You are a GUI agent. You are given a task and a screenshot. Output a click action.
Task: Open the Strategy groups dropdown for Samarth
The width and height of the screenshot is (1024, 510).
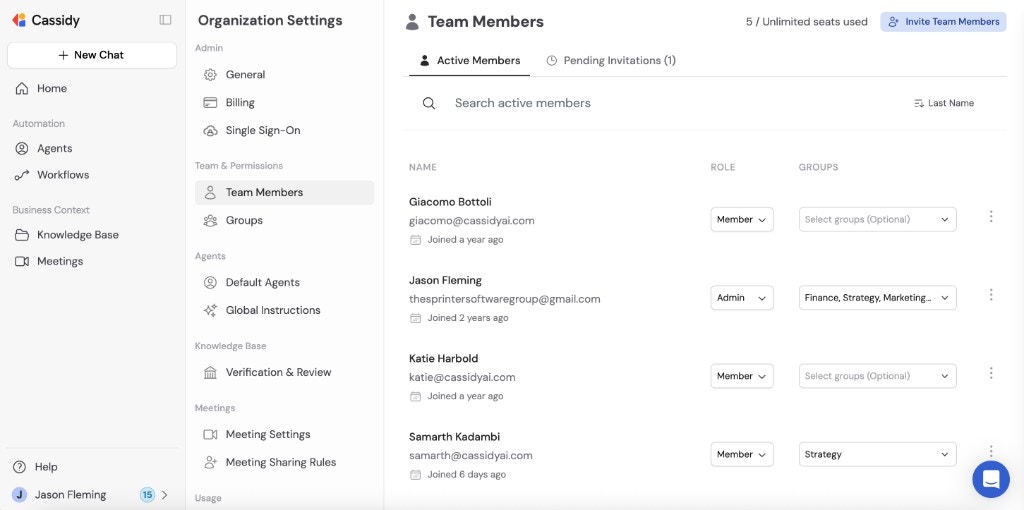(878, 454)
